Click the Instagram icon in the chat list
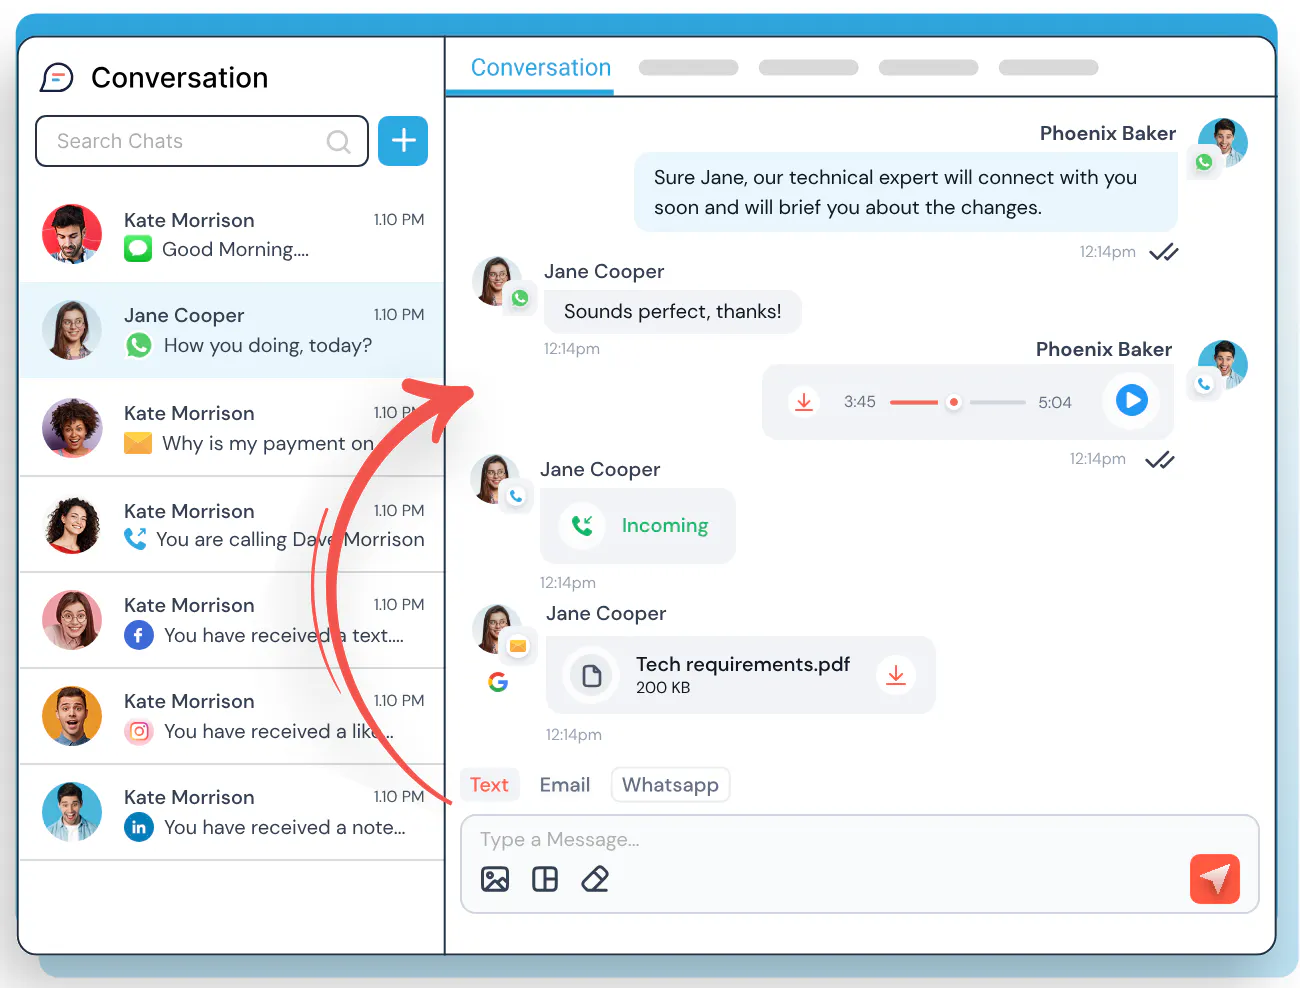 [139, 732]
